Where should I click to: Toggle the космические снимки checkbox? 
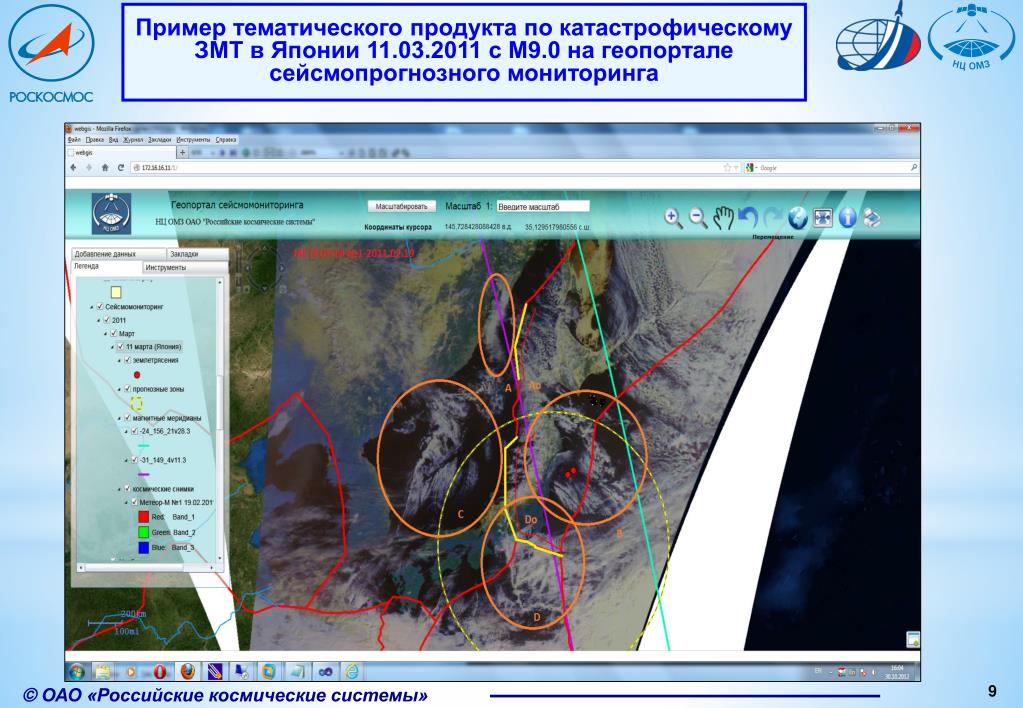(x=128, y=489)
